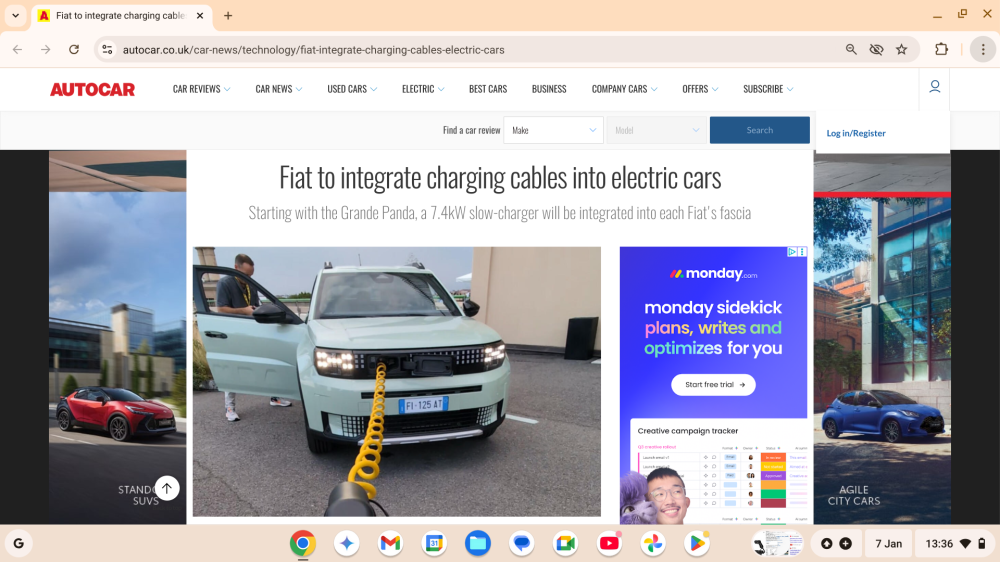Open YouTube from the shelf
Image resolution: width=1000 pixels, height=562 pixels.
609,544
